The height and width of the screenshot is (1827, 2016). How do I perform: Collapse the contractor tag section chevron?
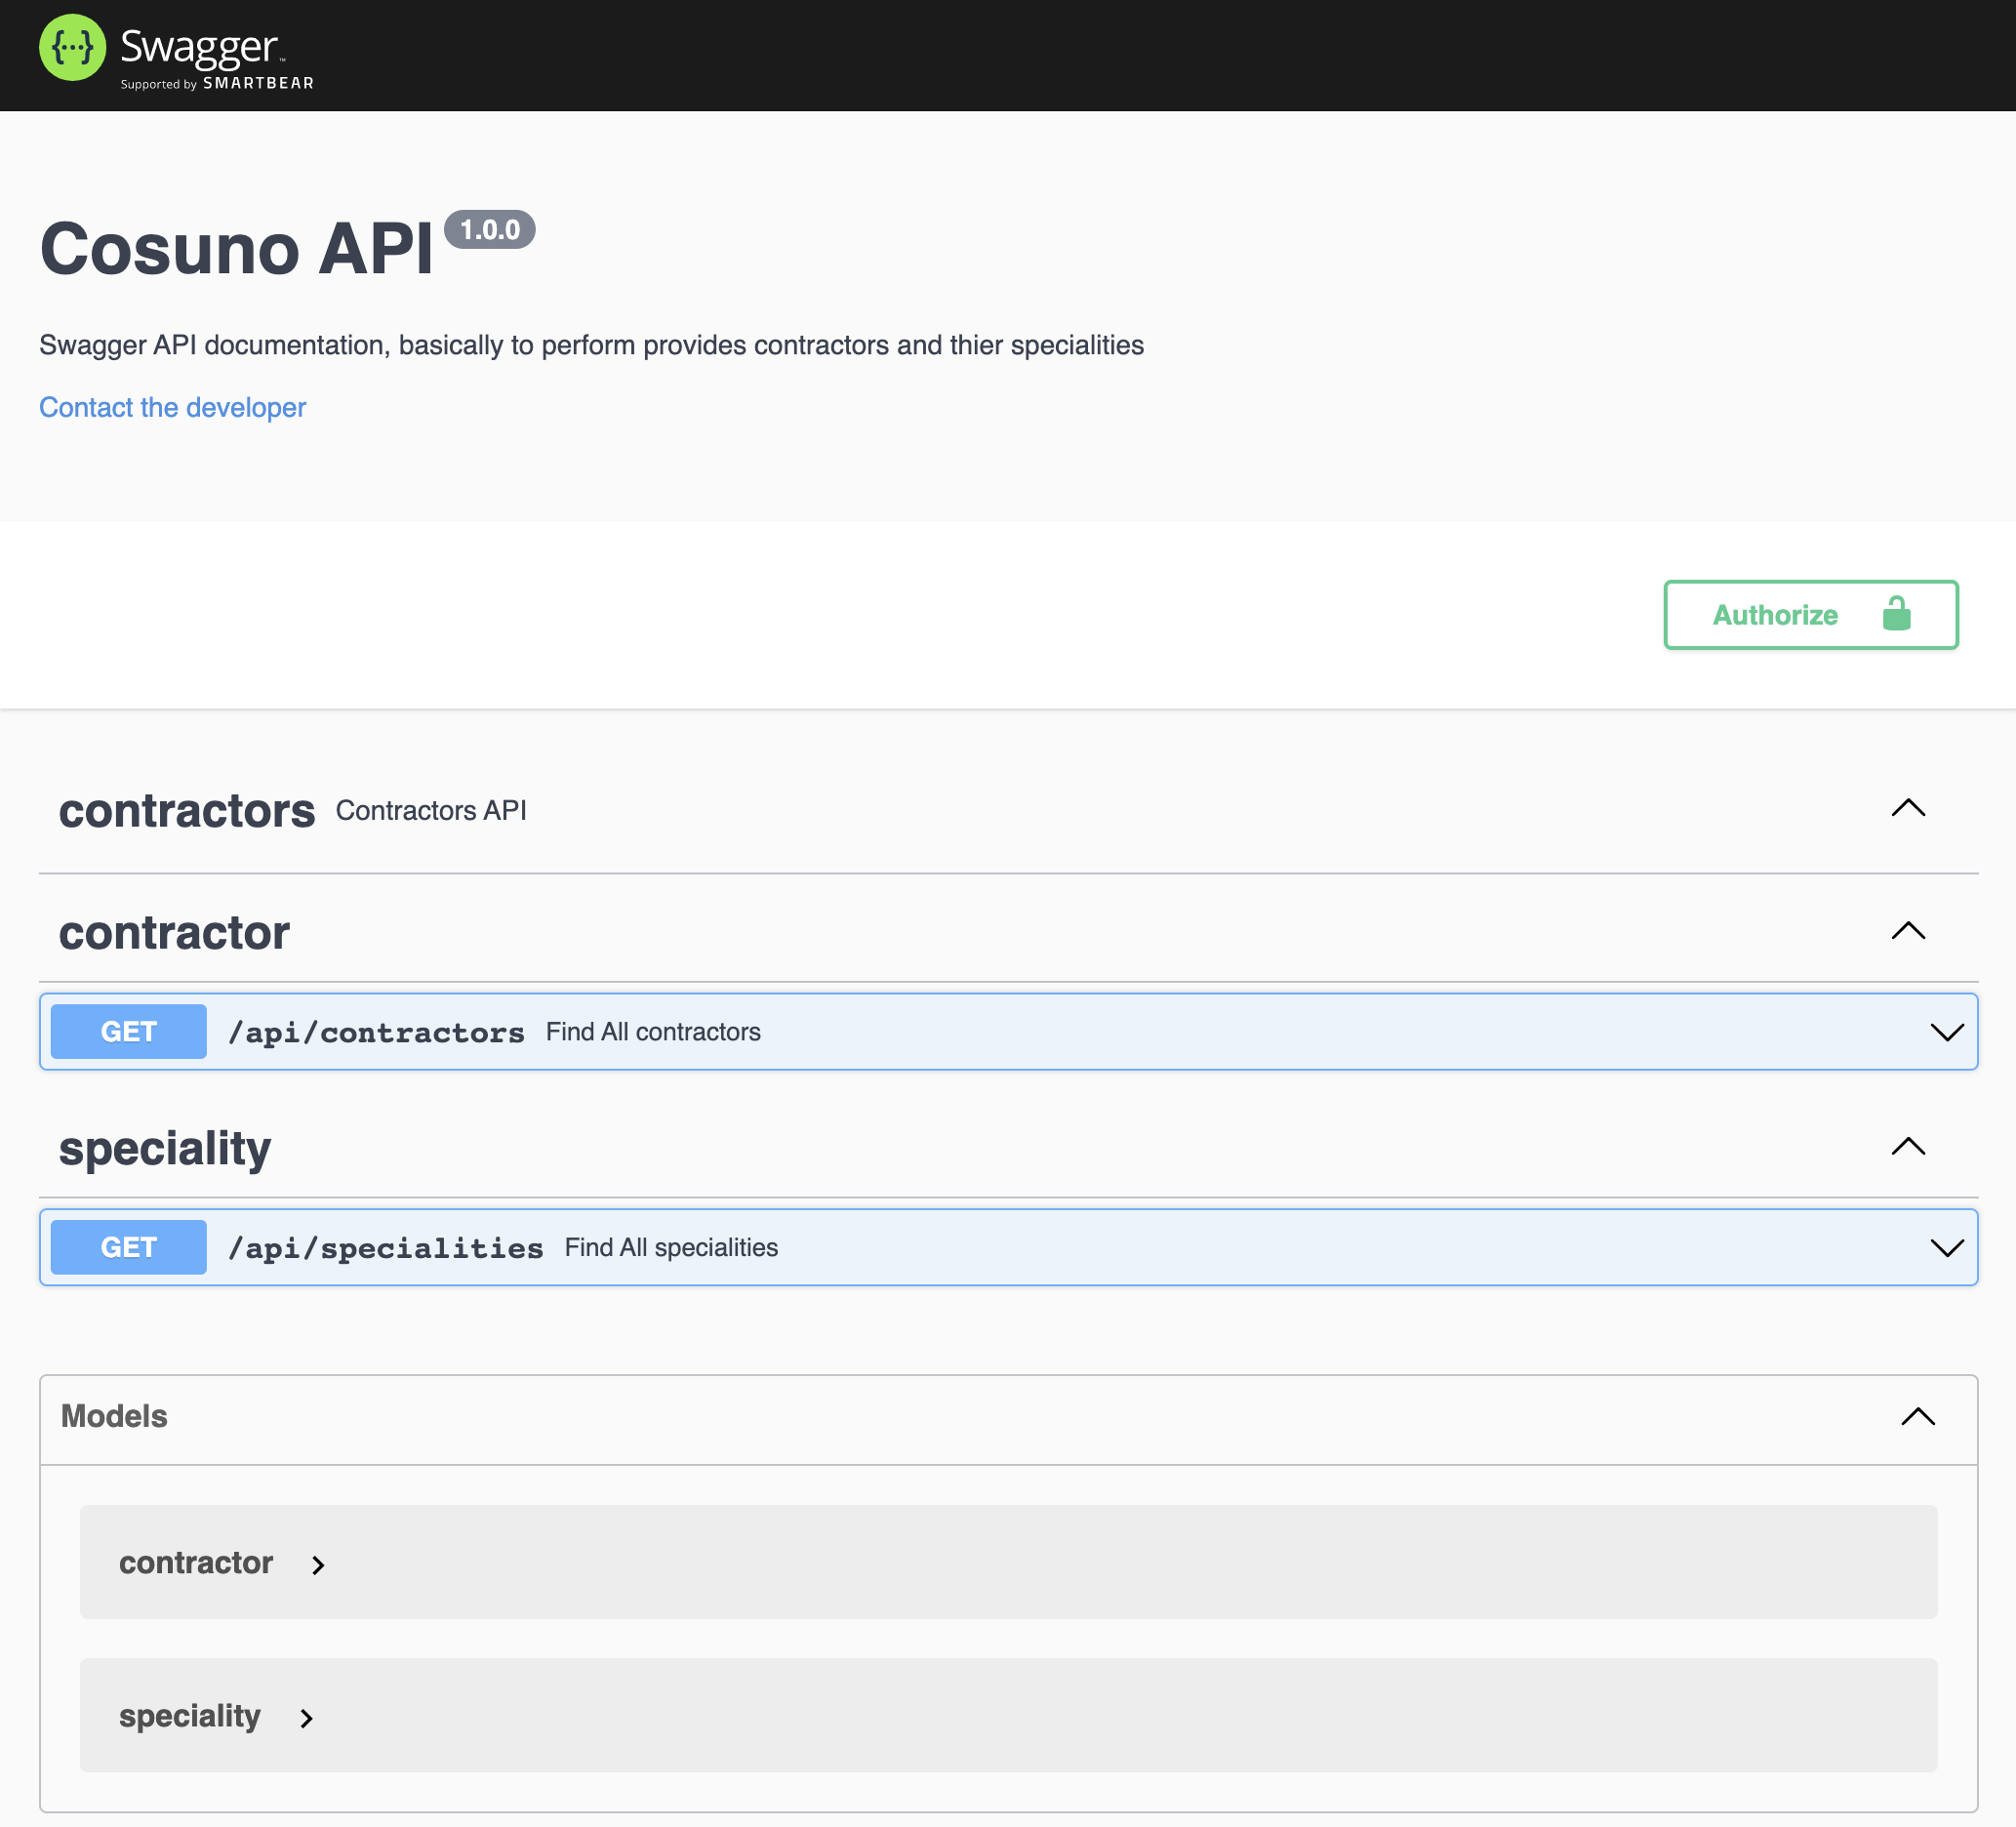coord(1908,931)
